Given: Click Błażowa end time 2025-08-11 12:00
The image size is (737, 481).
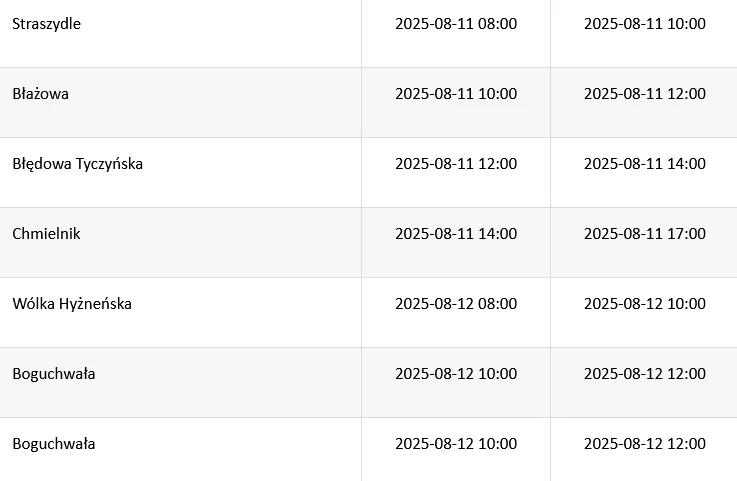Looking at the screenshot, I should [x=645, y=94].
